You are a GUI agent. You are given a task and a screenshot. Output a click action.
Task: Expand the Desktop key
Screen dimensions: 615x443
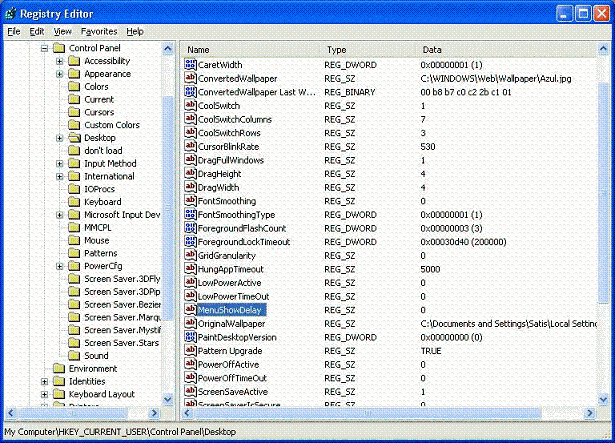point(60,138)
